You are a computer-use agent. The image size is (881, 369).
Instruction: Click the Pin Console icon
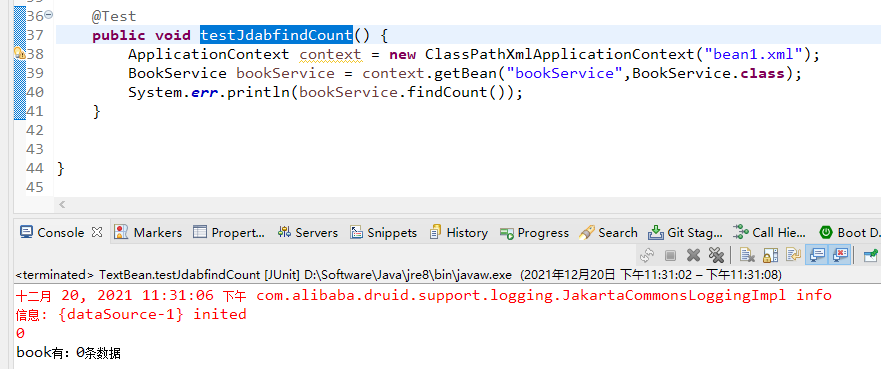coord(870,256)
